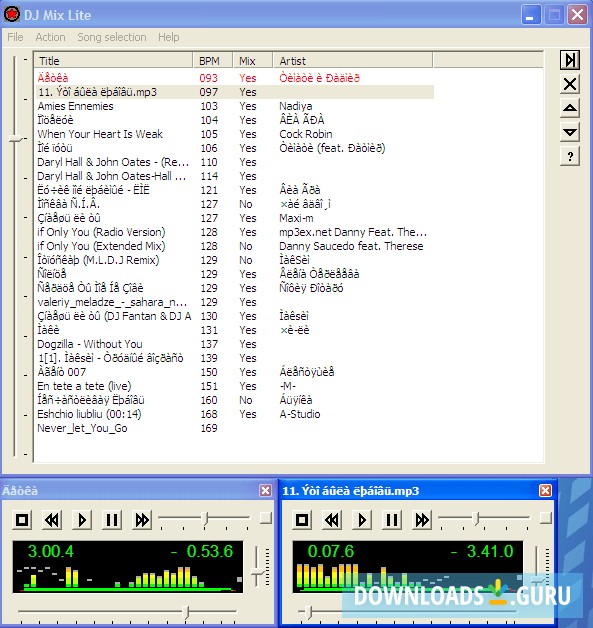
Task: Click the left deck elapsed time 3.00.4 display
Action: [x=50, y=552]
